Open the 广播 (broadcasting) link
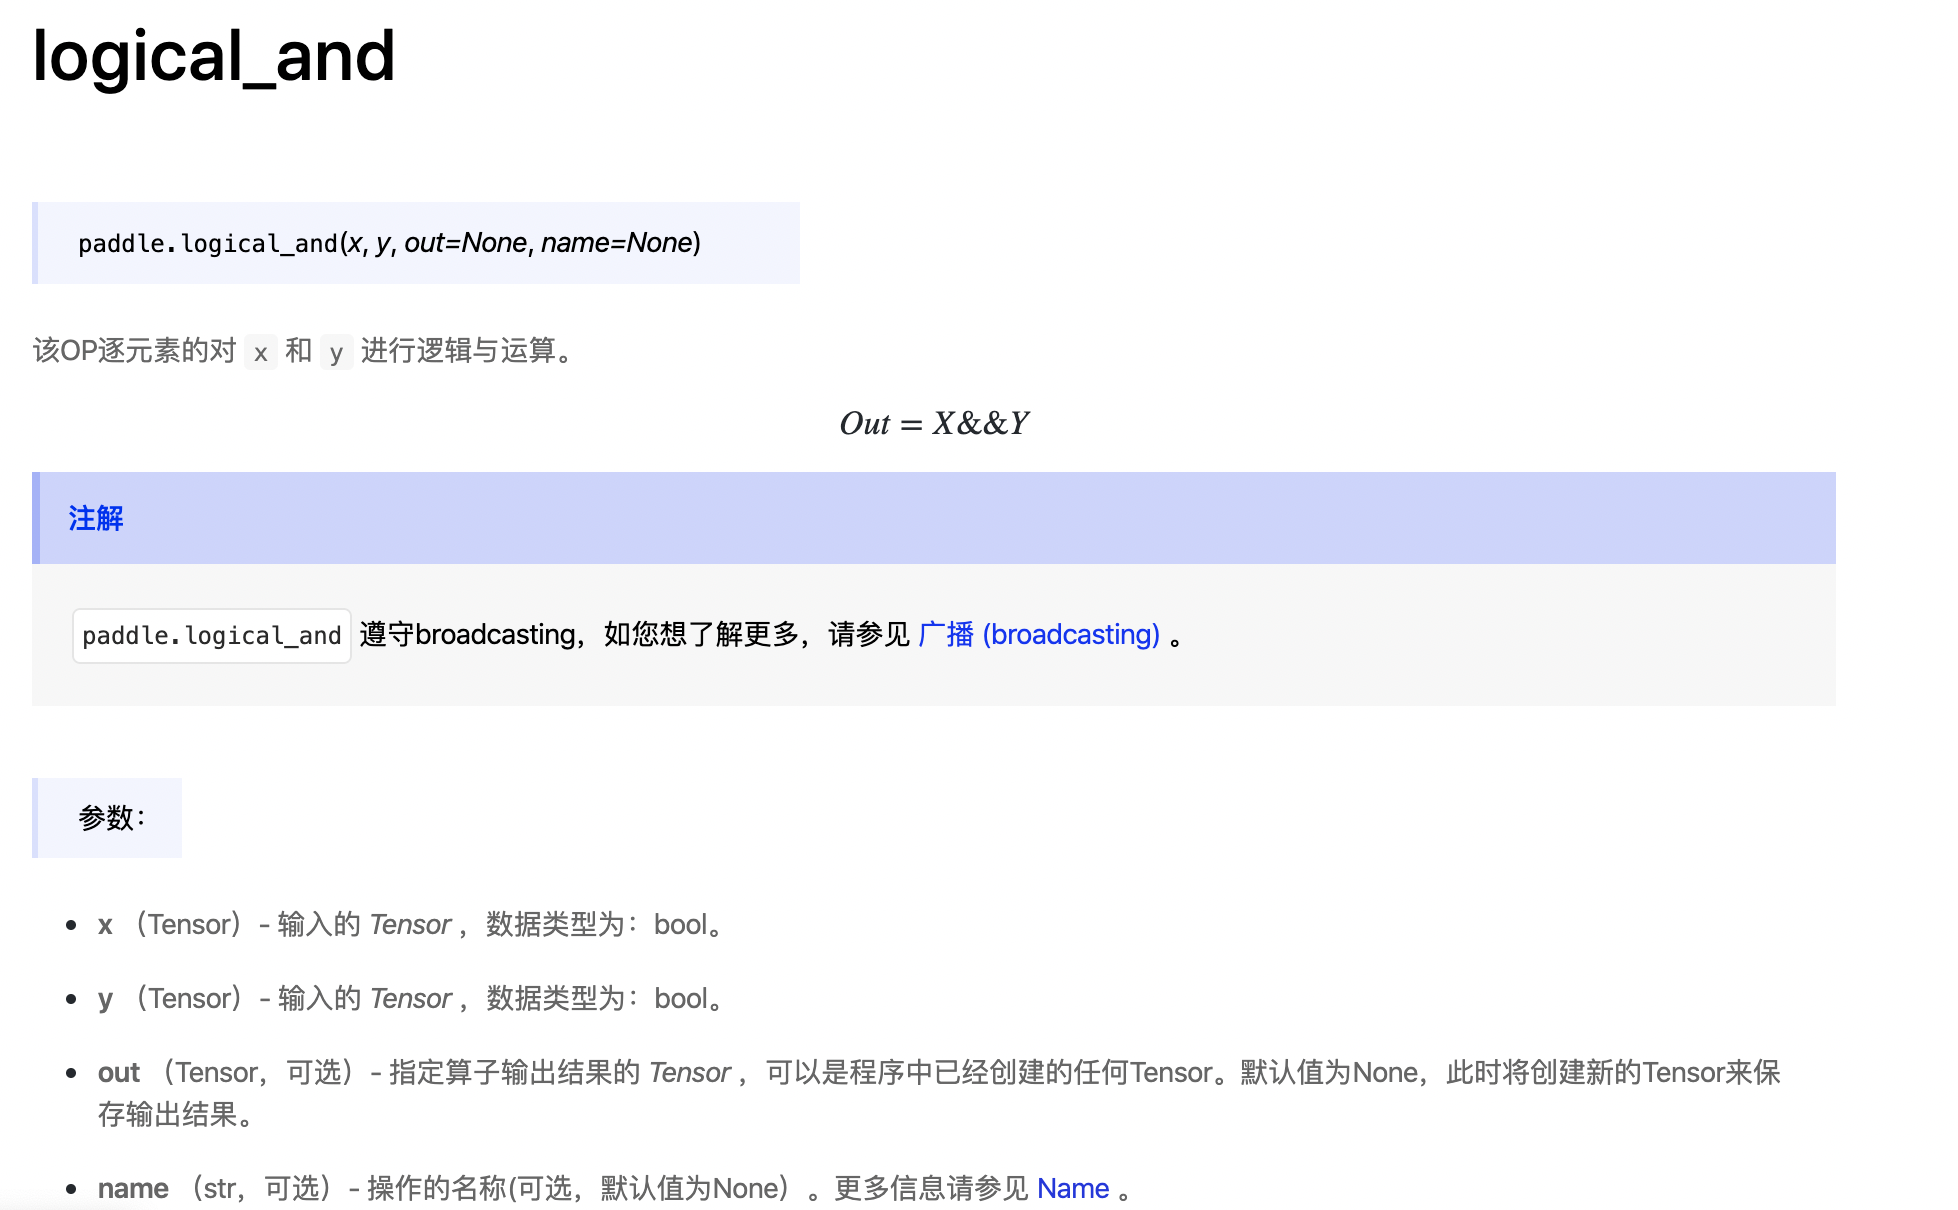Screen dimensions: 1958x1210 click(x=1039, y=635)
